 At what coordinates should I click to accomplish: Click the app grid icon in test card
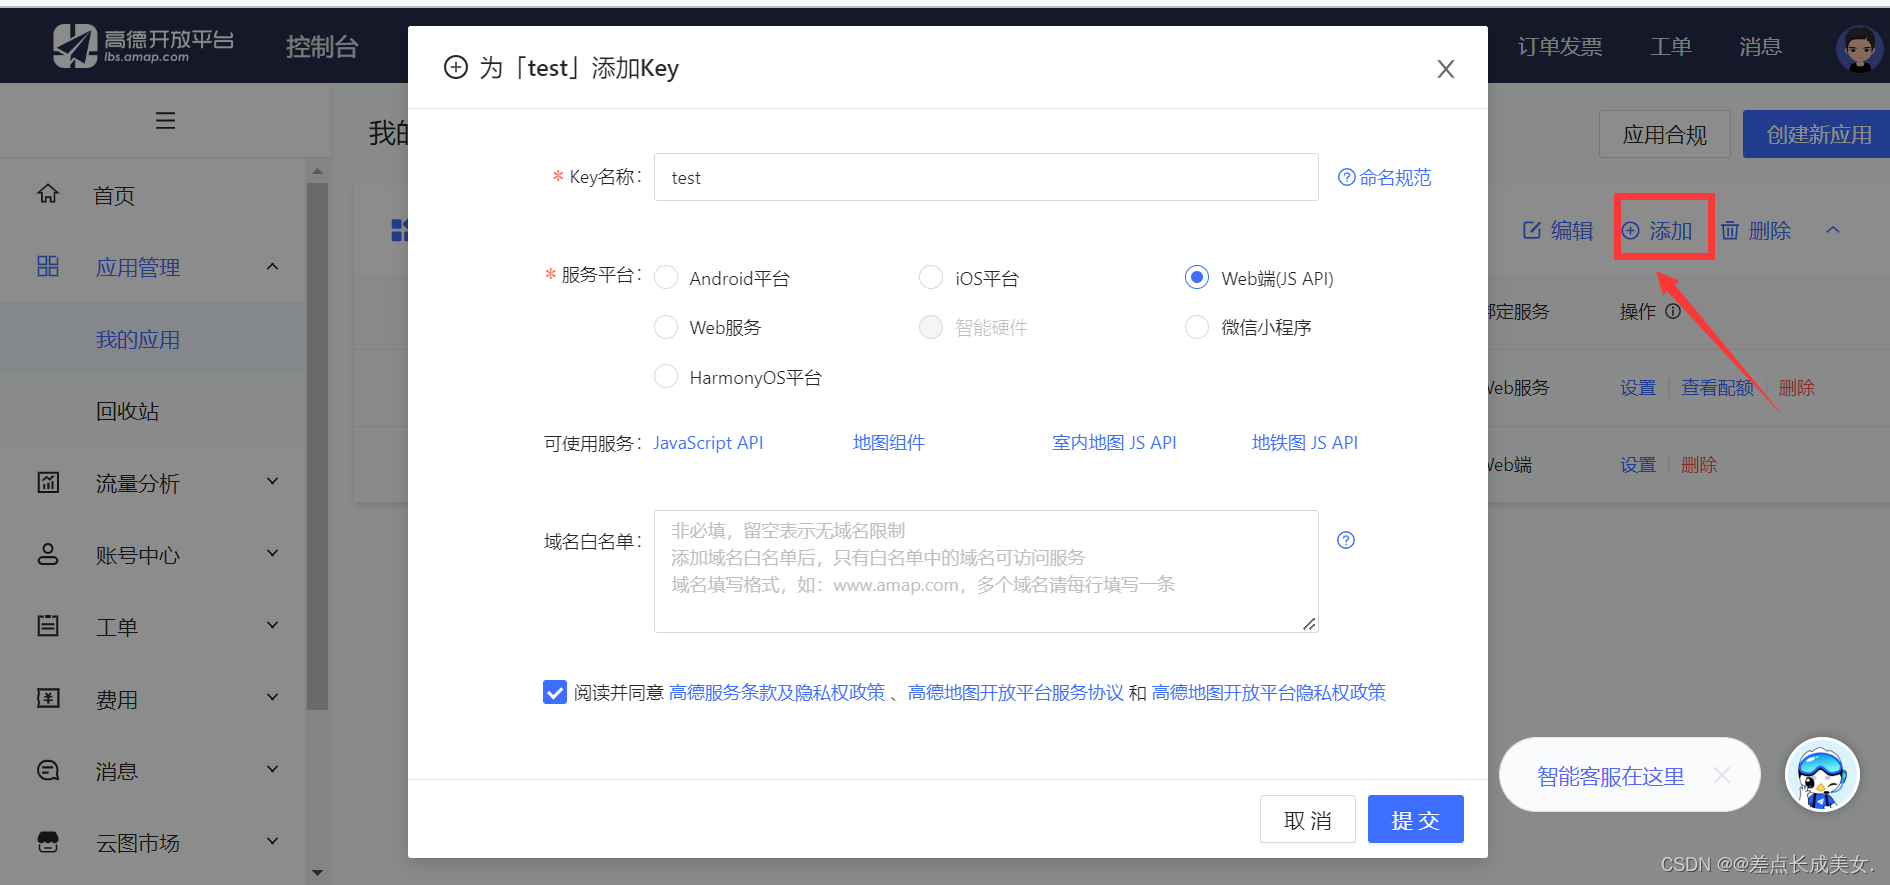(x=399, y=231)
